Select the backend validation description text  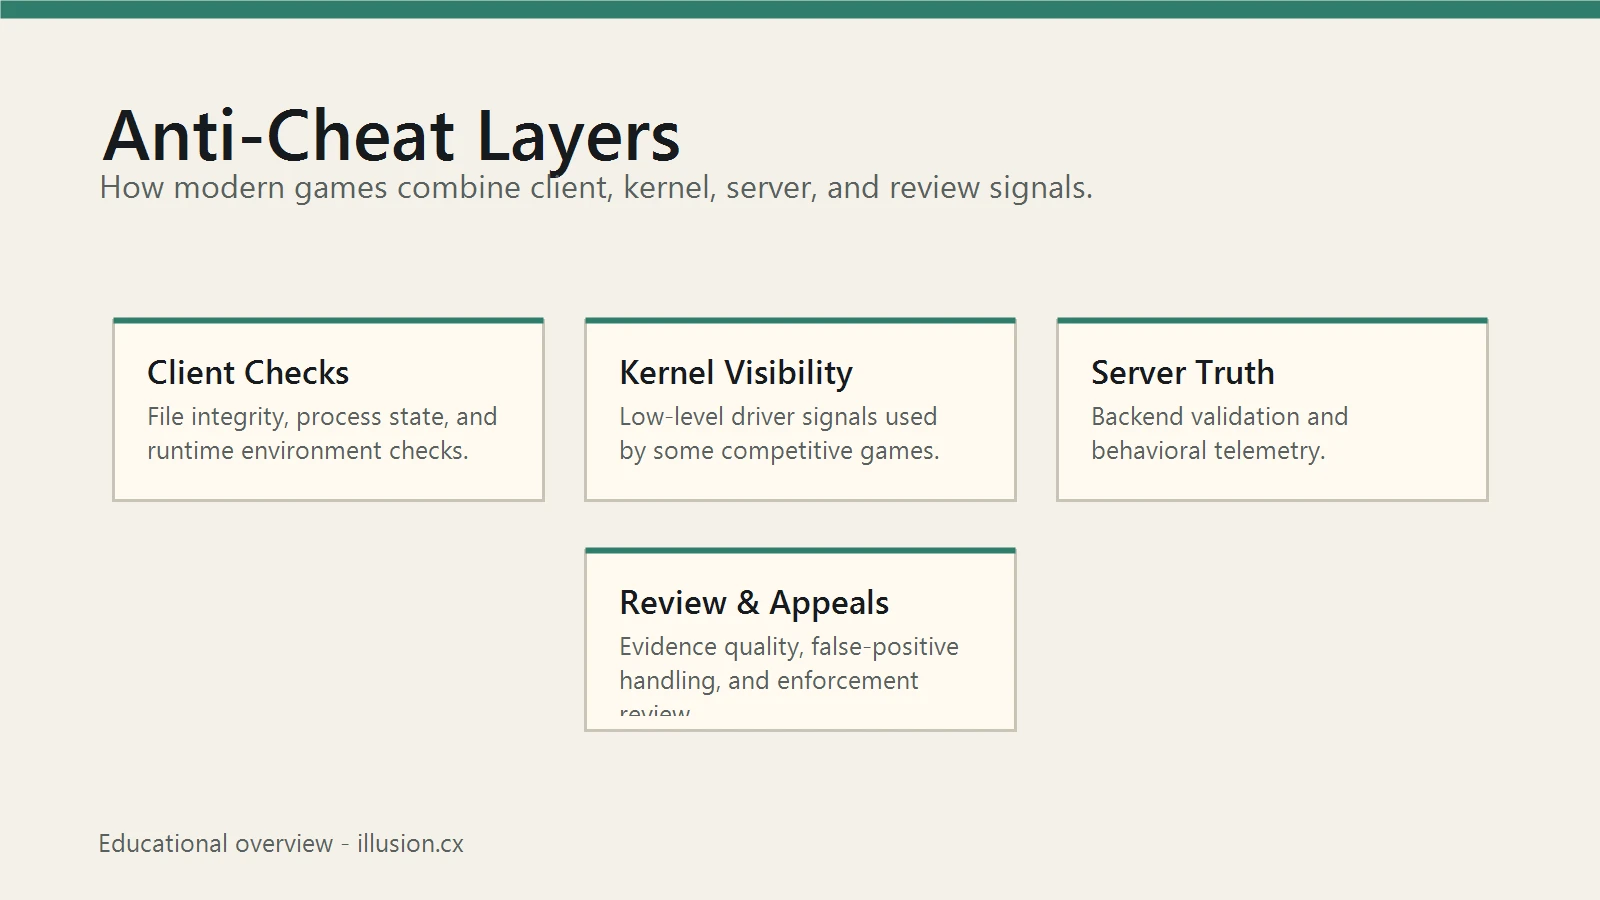coord(1220,433)
